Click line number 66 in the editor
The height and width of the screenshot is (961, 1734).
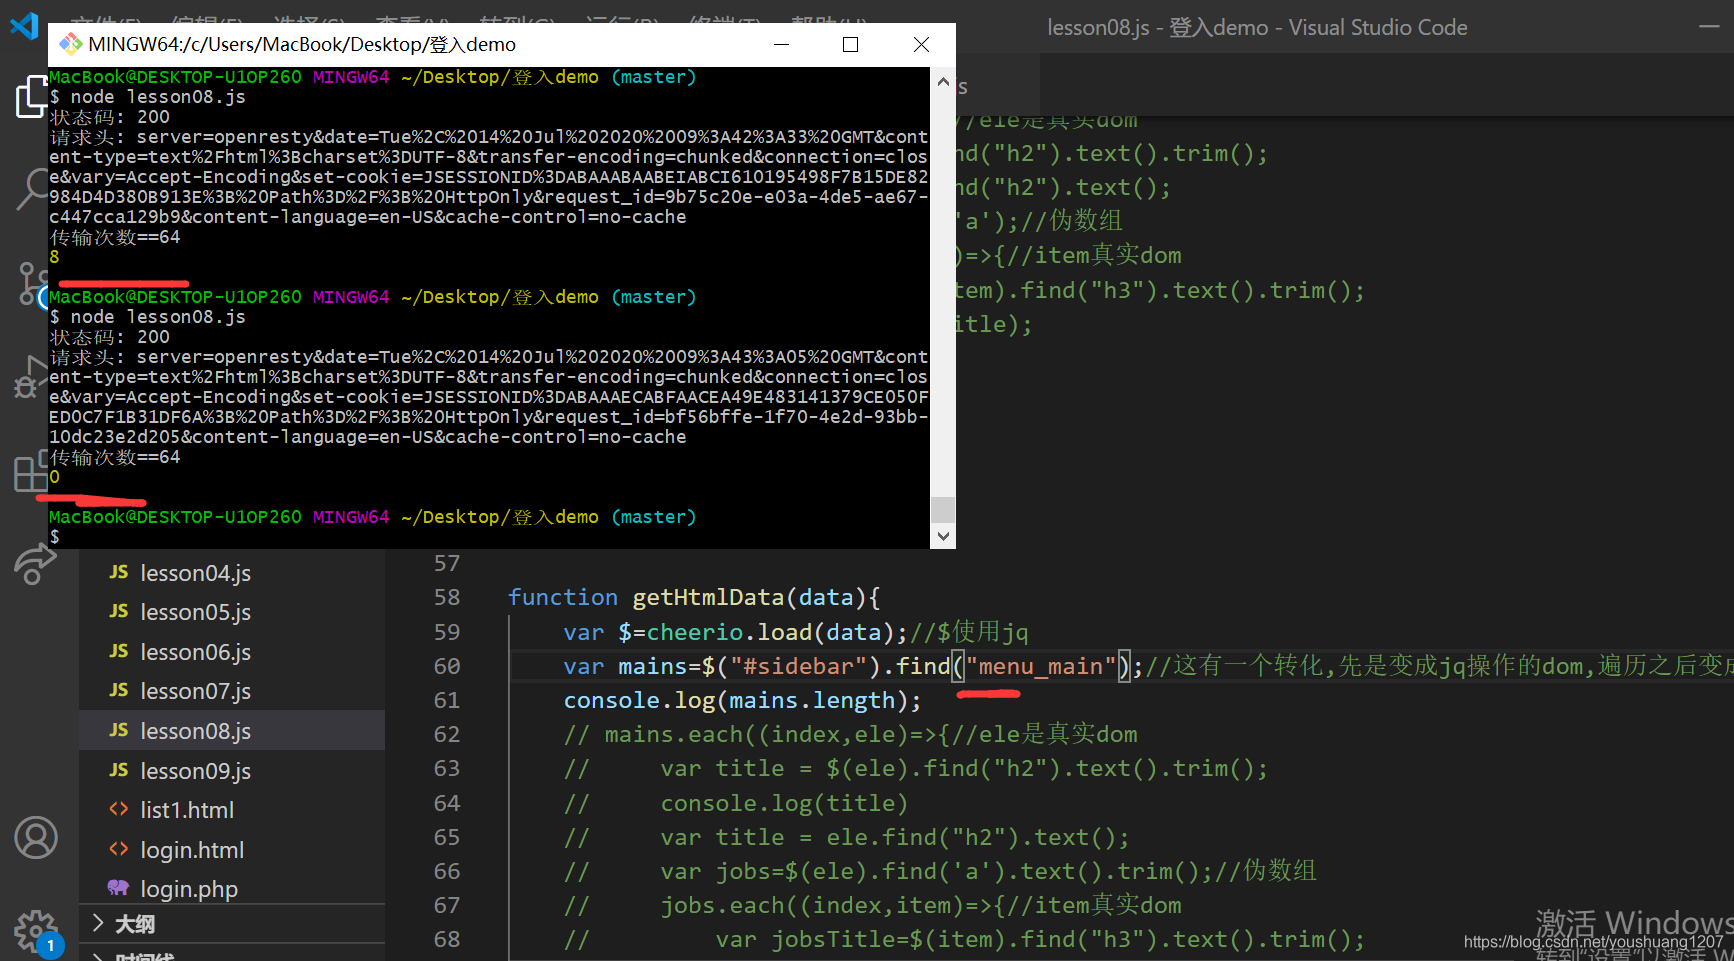[447, 871]
